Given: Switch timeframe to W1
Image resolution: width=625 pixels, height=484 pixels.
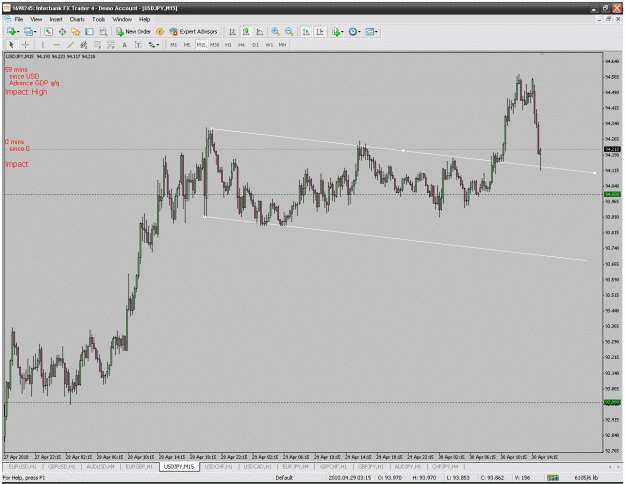Looking at the screenshot, I should click(x=269, y=45).
